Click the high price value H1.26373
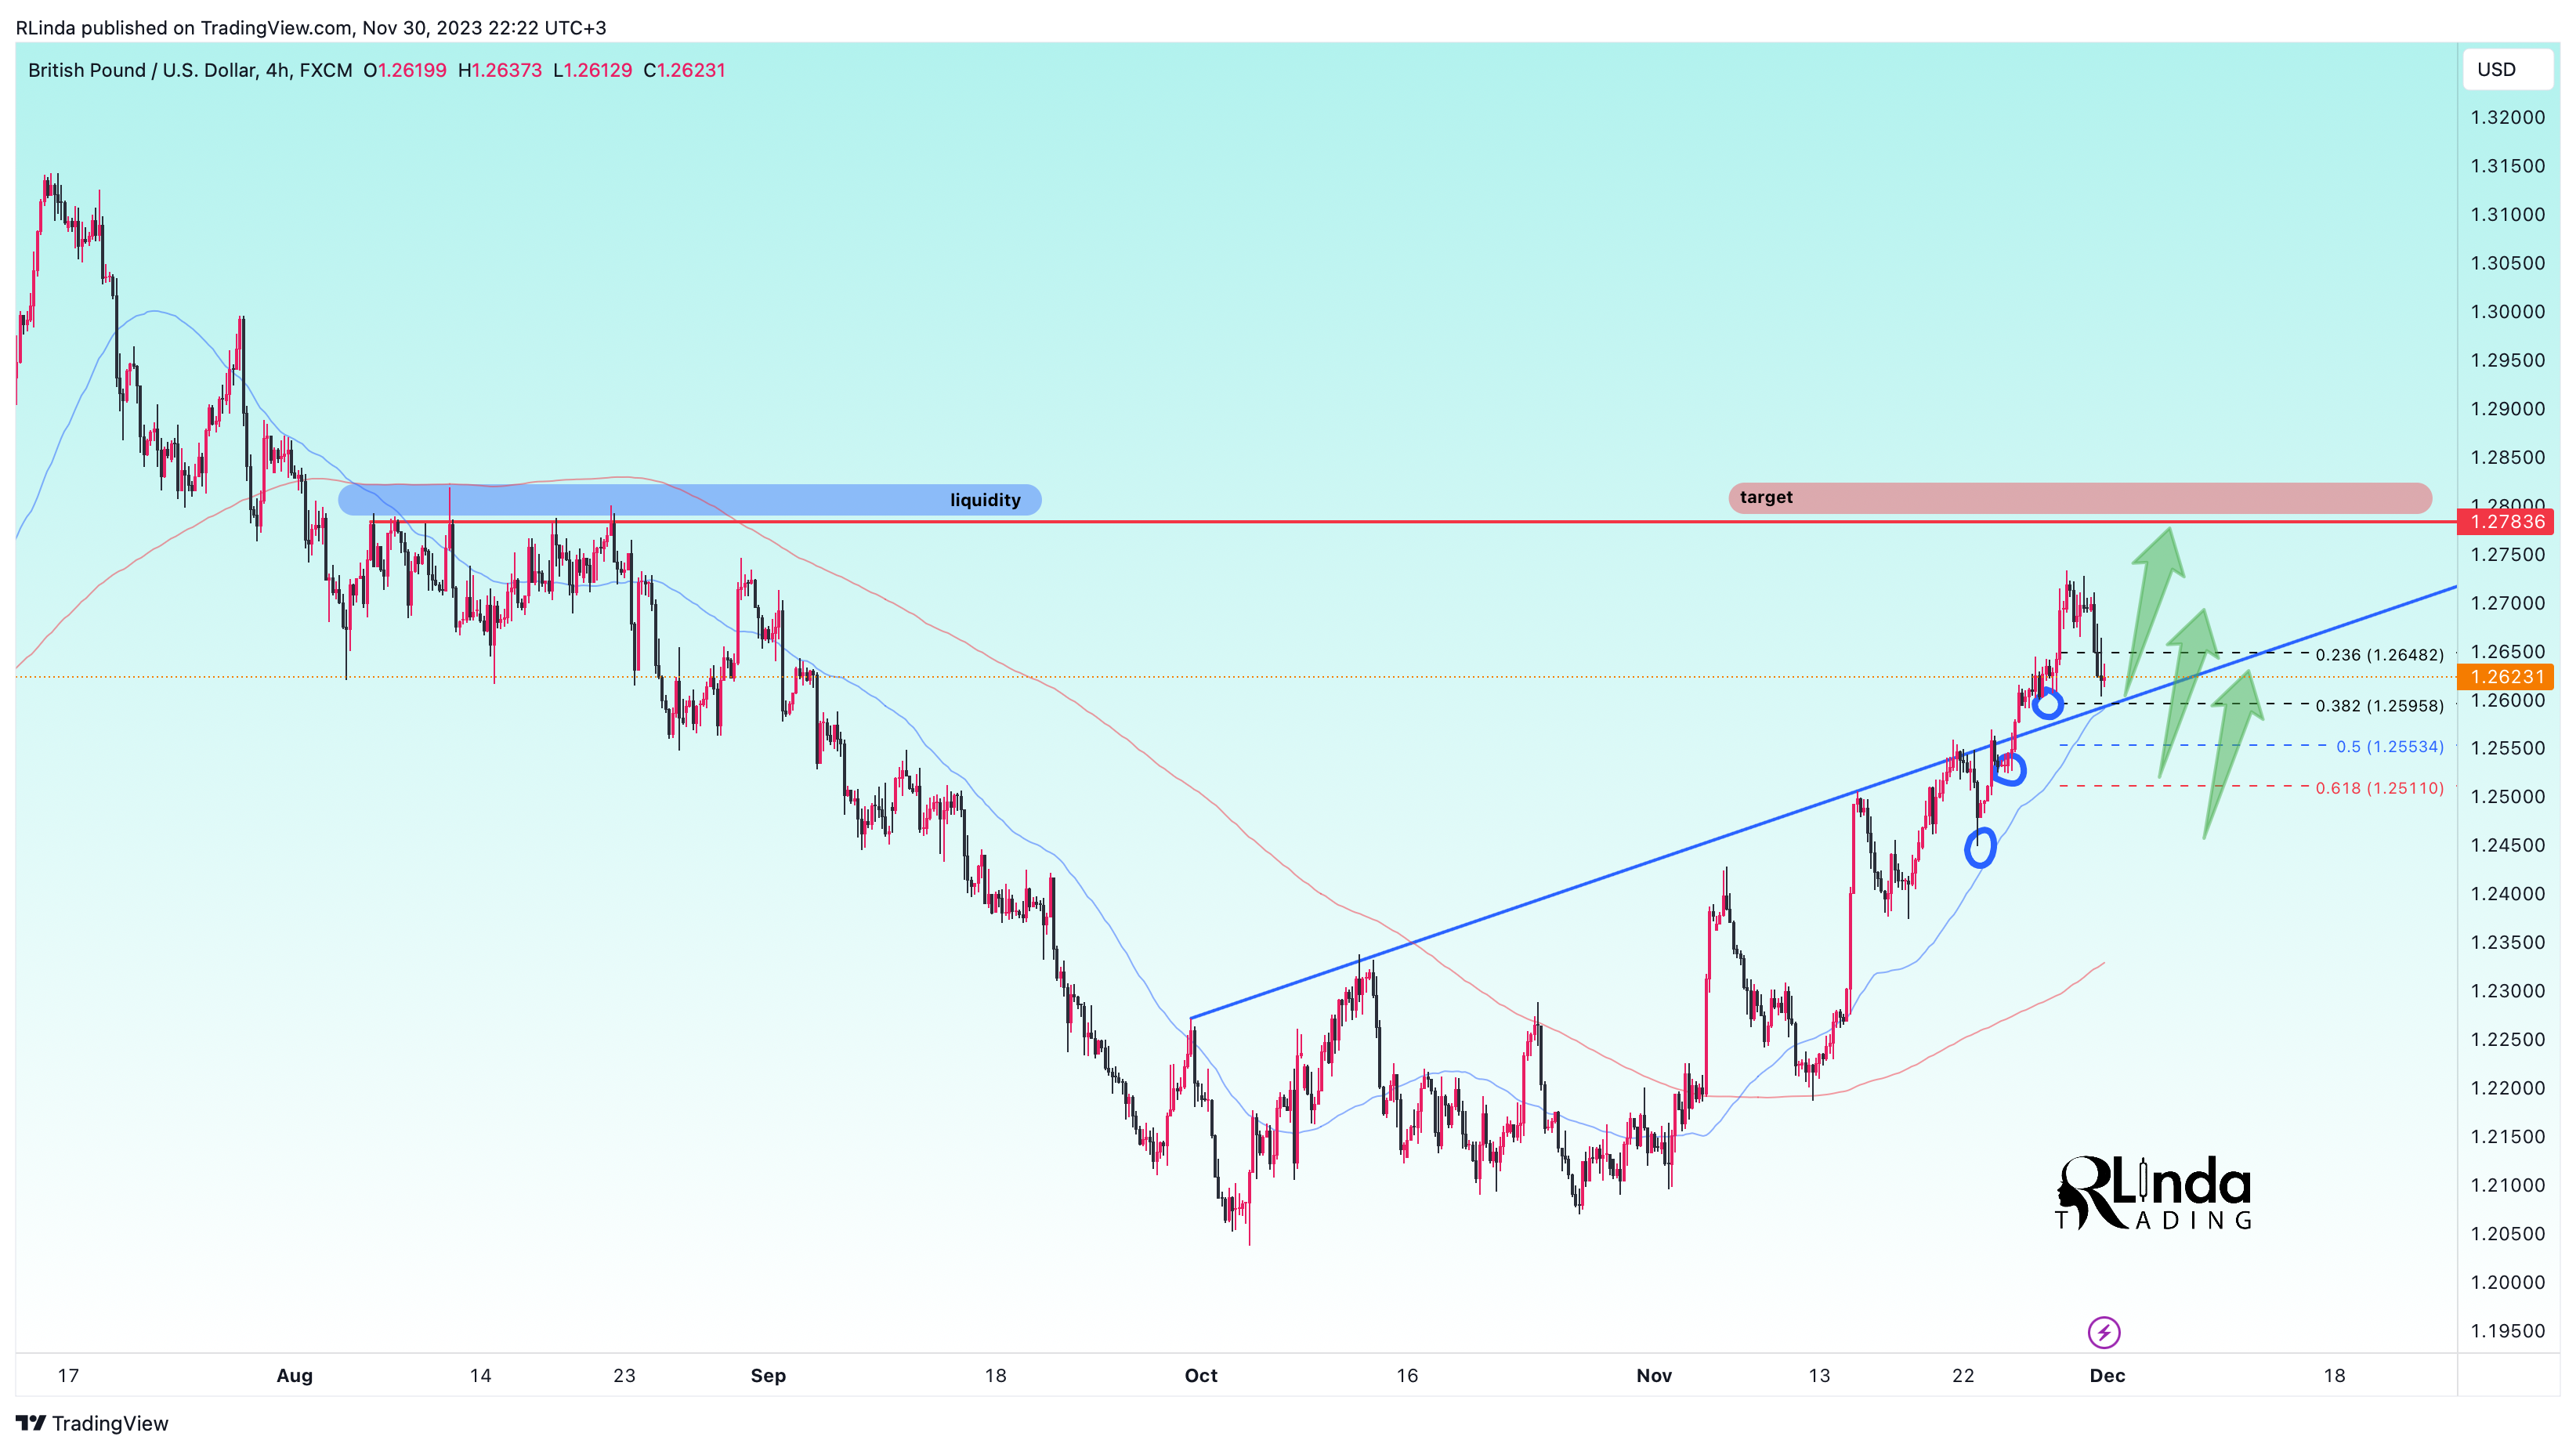 (x=500, y=70)
